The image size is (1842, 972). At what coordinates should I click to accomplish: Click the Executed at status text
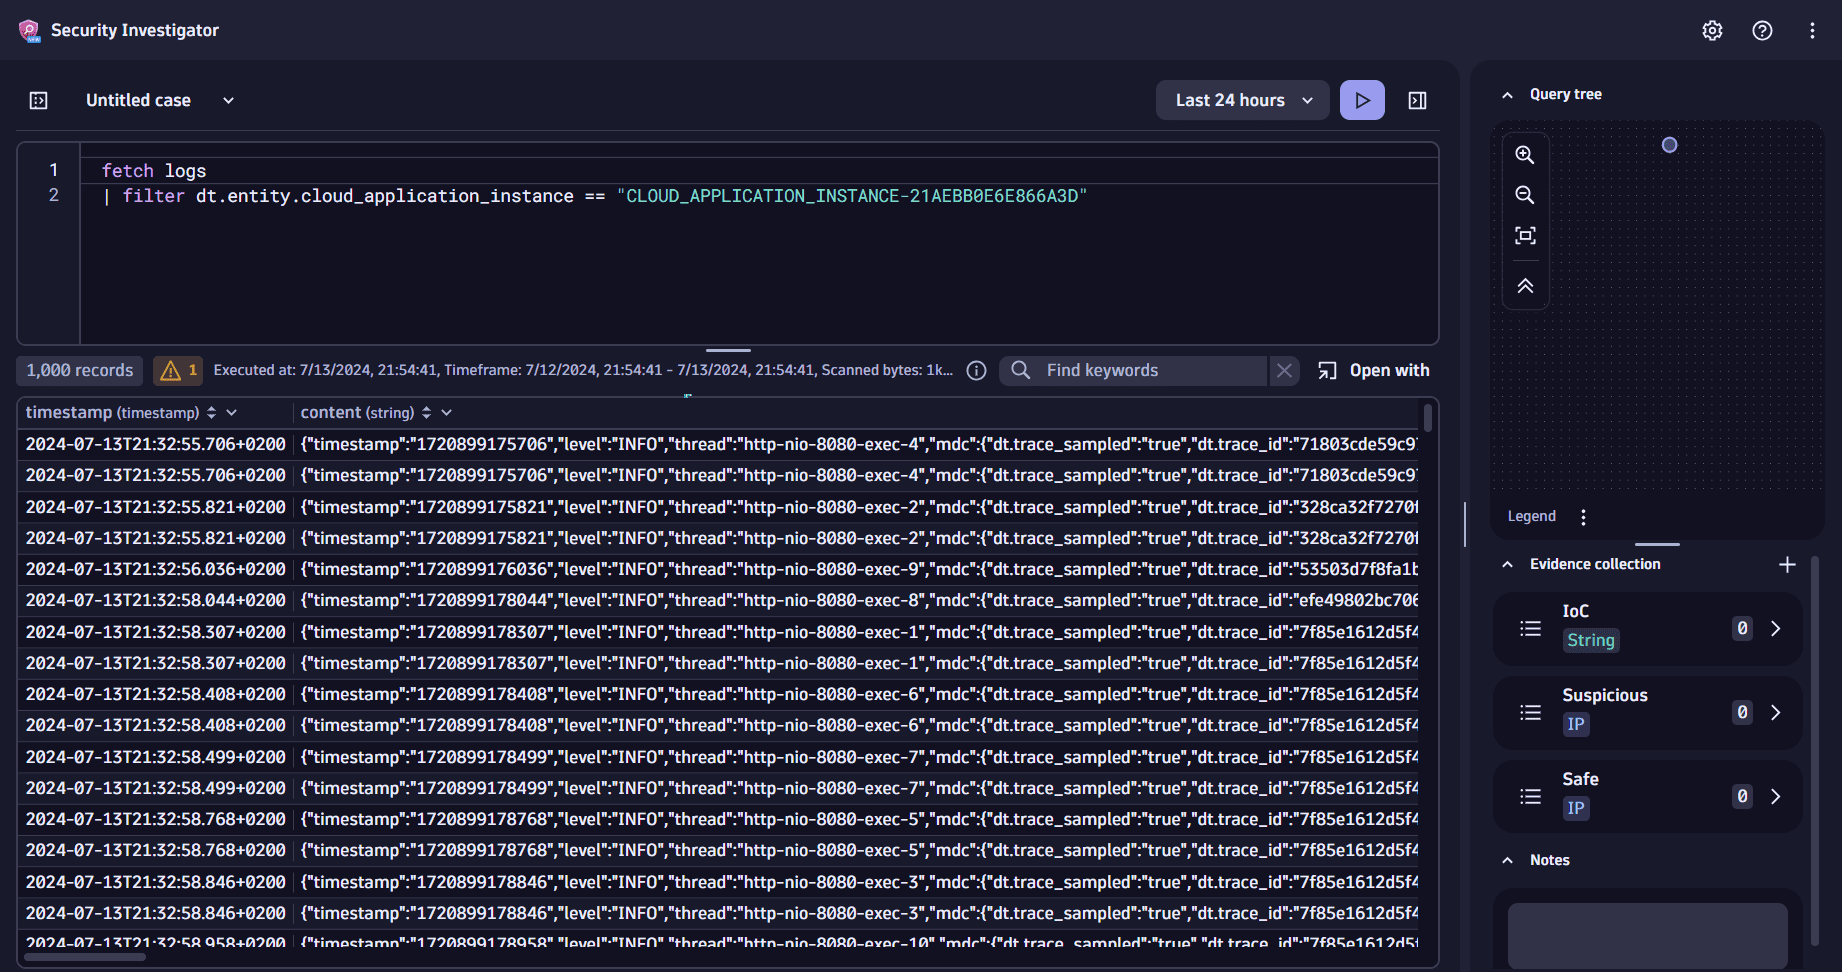583,371
